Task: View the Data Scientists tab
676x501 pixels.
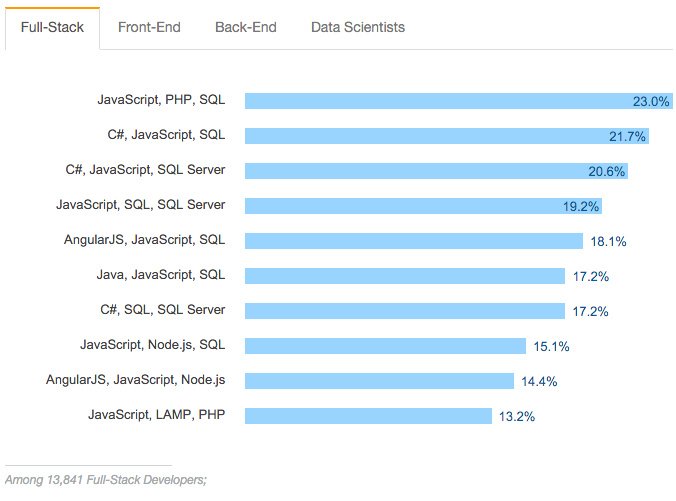Action: click(x=358, y=27)
